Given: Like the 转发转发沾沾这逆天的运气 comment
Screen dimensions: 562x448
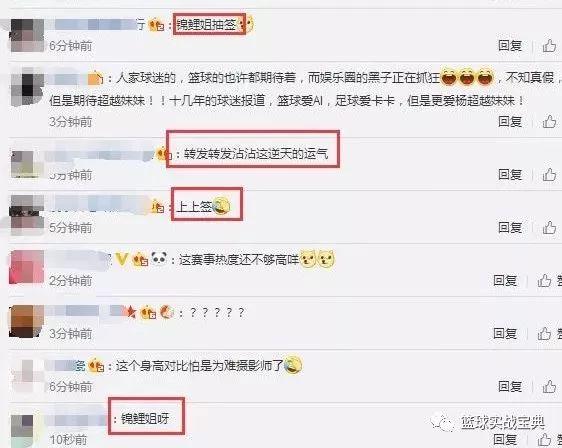Looking at the screenshot, I should pyautogui.click(x=549, y=175).
